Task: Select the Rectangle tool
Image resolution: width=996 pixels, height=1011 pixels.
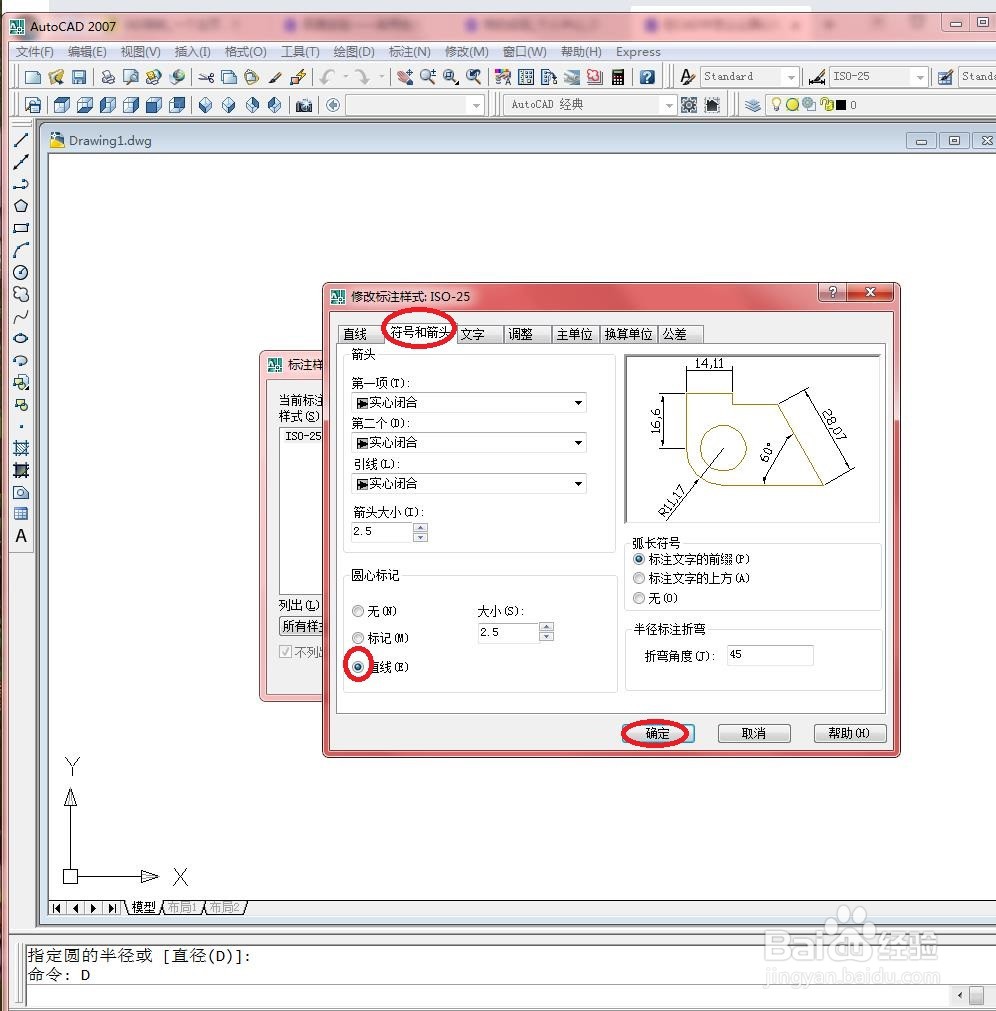Action: coord(21,228)
